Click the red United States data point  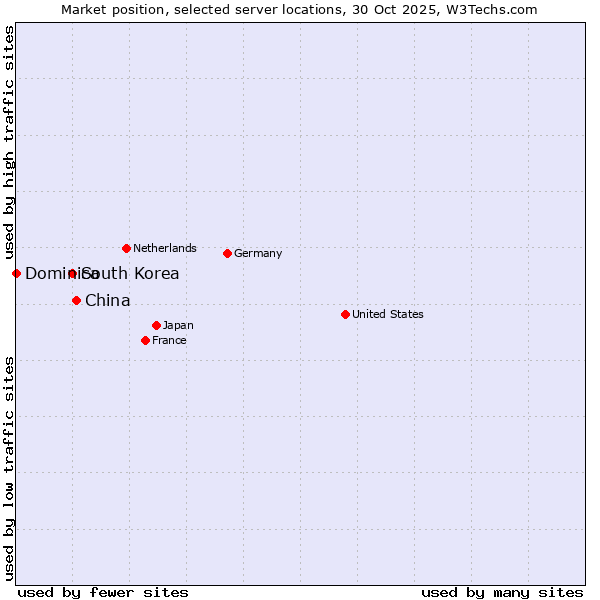(345, 314)
